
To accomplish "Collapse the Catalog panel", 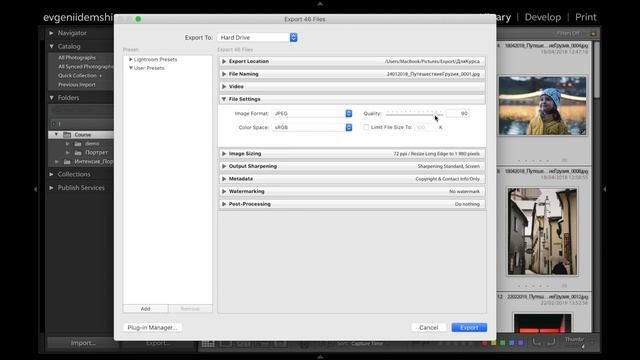I will tap(51, 47).
